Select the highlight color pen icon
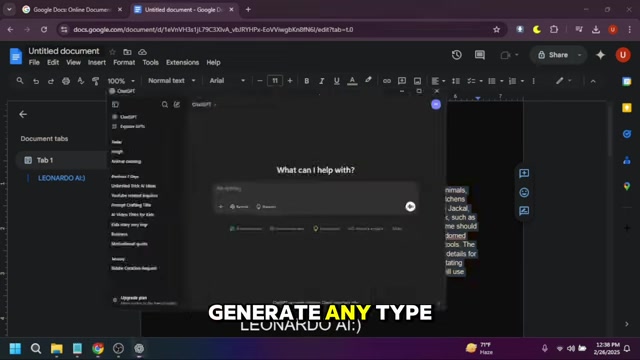640x360 pixels. pos(368,80)
